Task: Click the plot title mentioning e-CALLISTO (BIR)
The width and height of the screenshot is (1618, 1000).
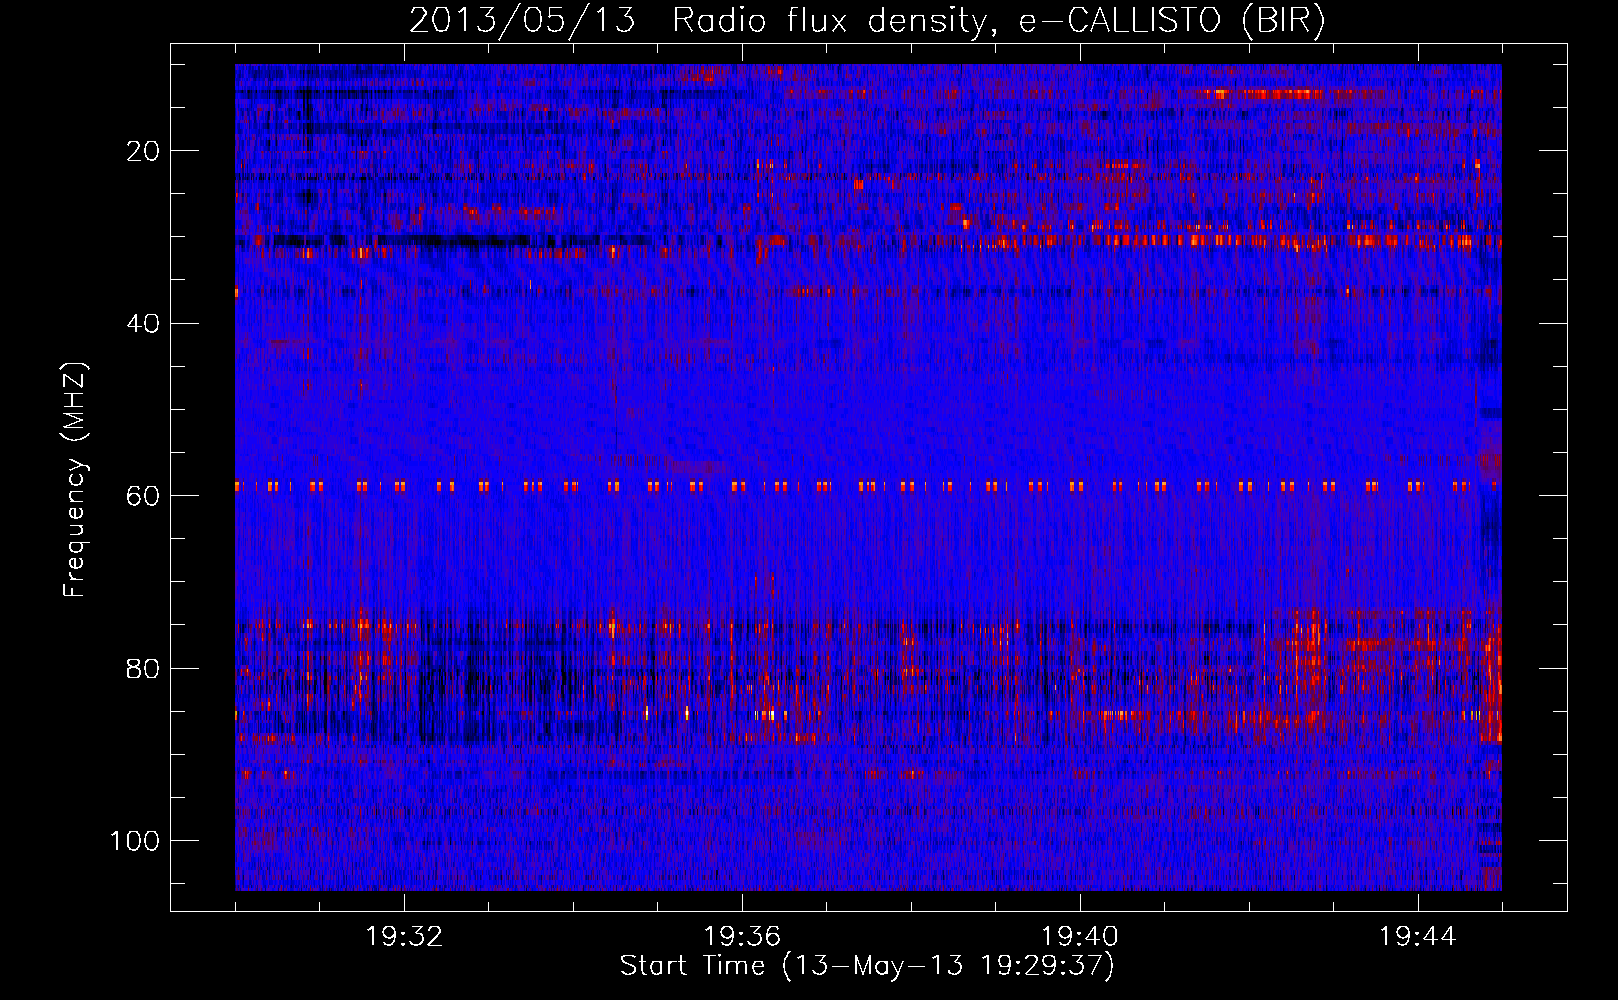Action: [x=867, y=20]
